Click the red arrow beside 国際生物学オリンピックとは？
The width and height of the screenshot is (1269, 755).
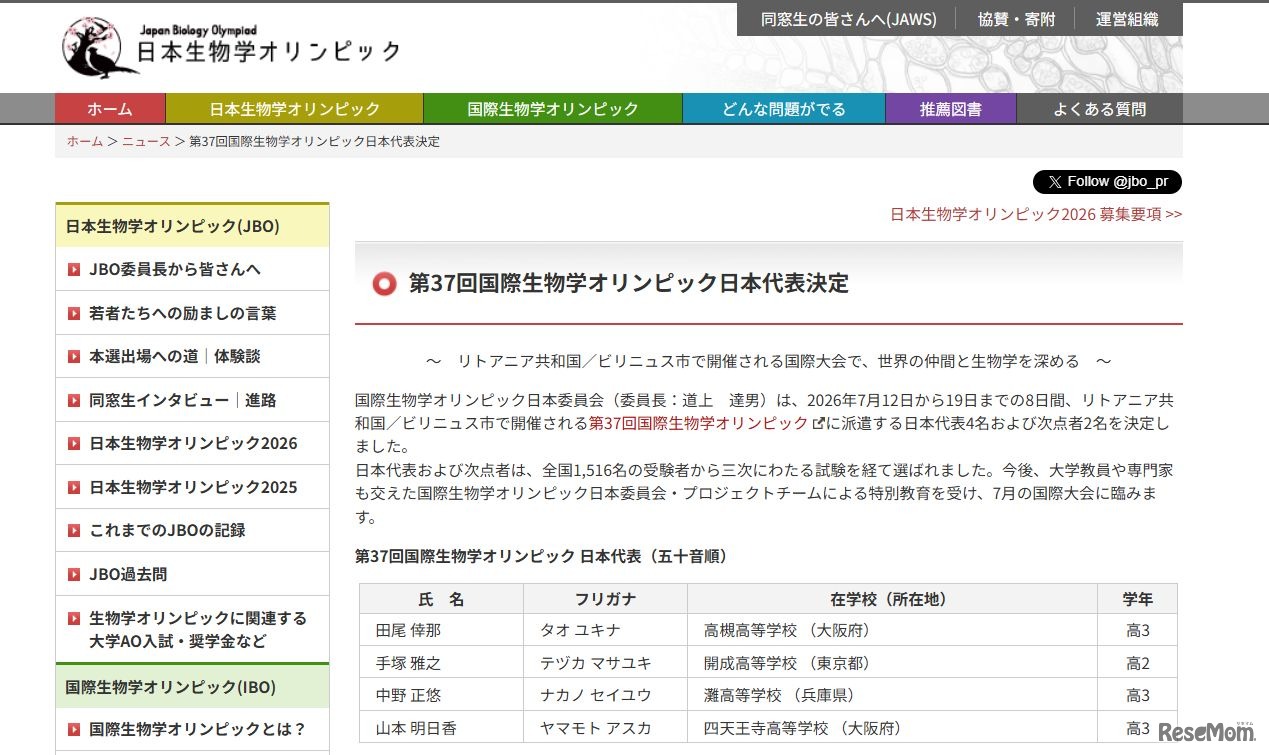74,729
